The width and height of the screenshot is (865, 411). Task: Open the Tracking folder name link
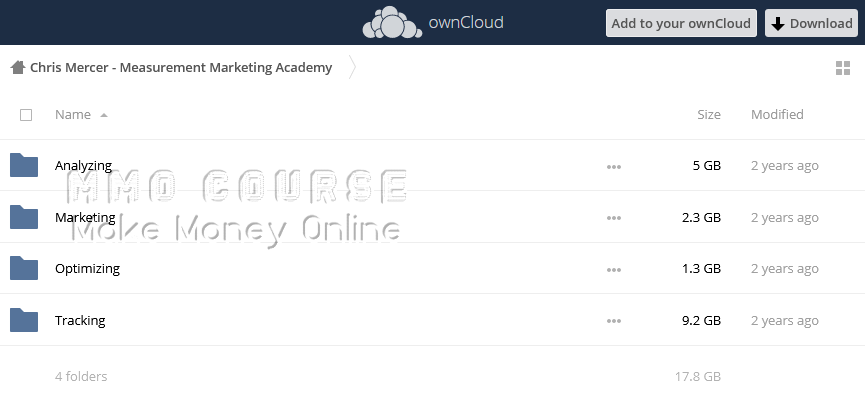(x=80, y=321)
